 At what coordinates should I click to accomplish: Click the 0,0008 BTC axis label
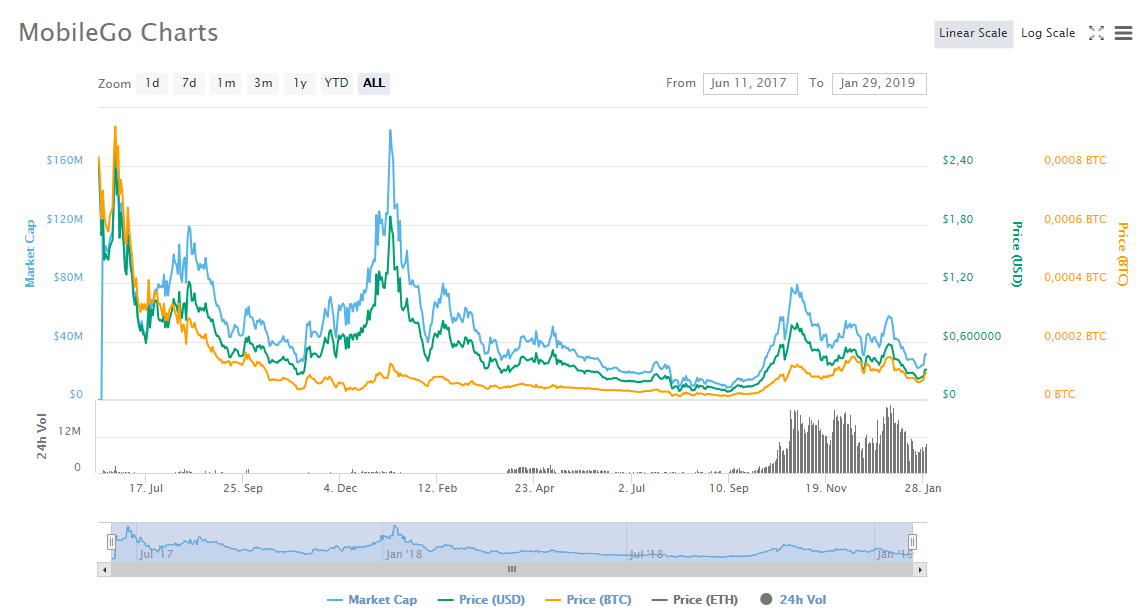click(1075, 160)
